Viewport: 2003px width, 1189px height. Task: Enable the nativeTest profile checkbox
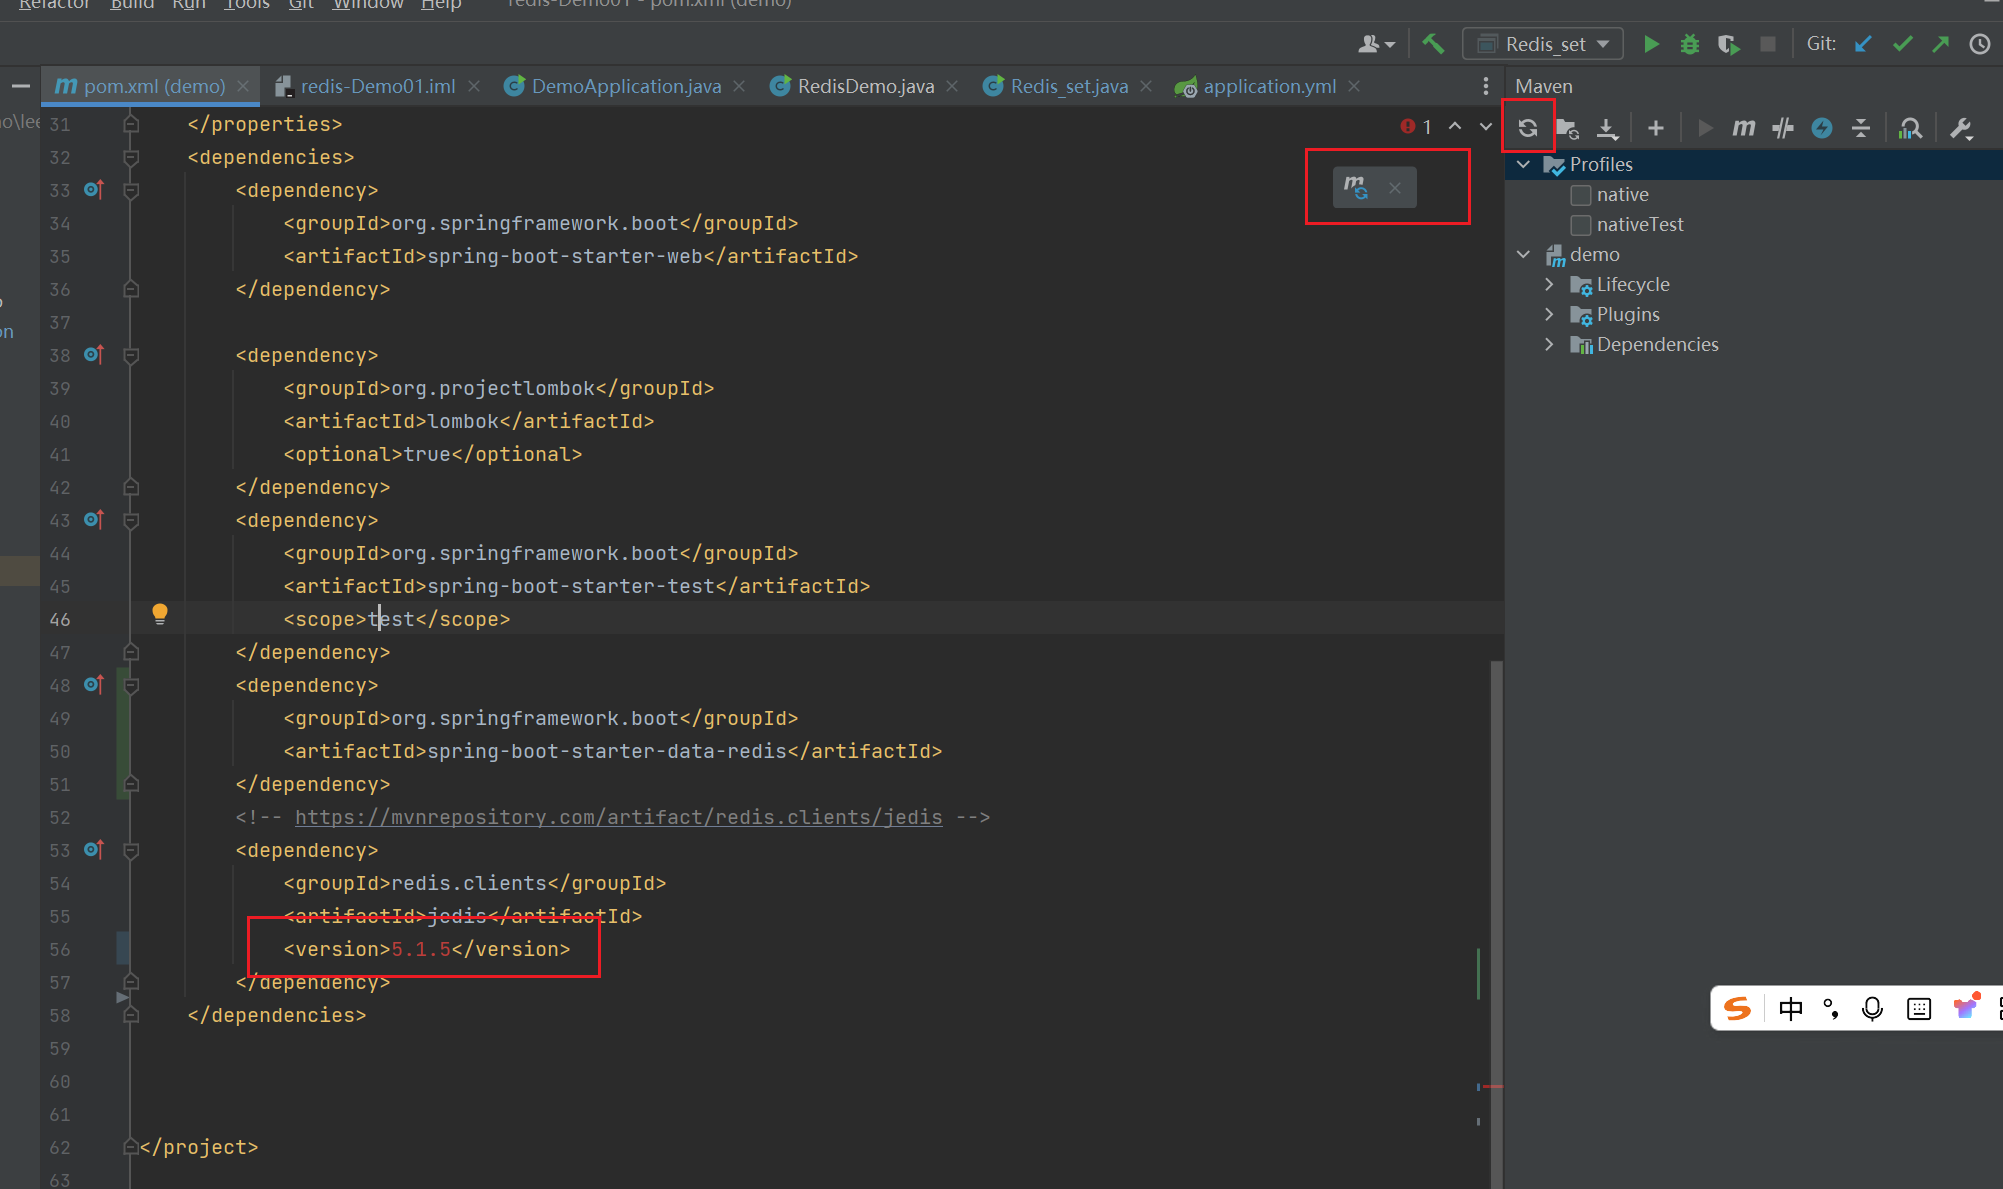[1580, 225]
